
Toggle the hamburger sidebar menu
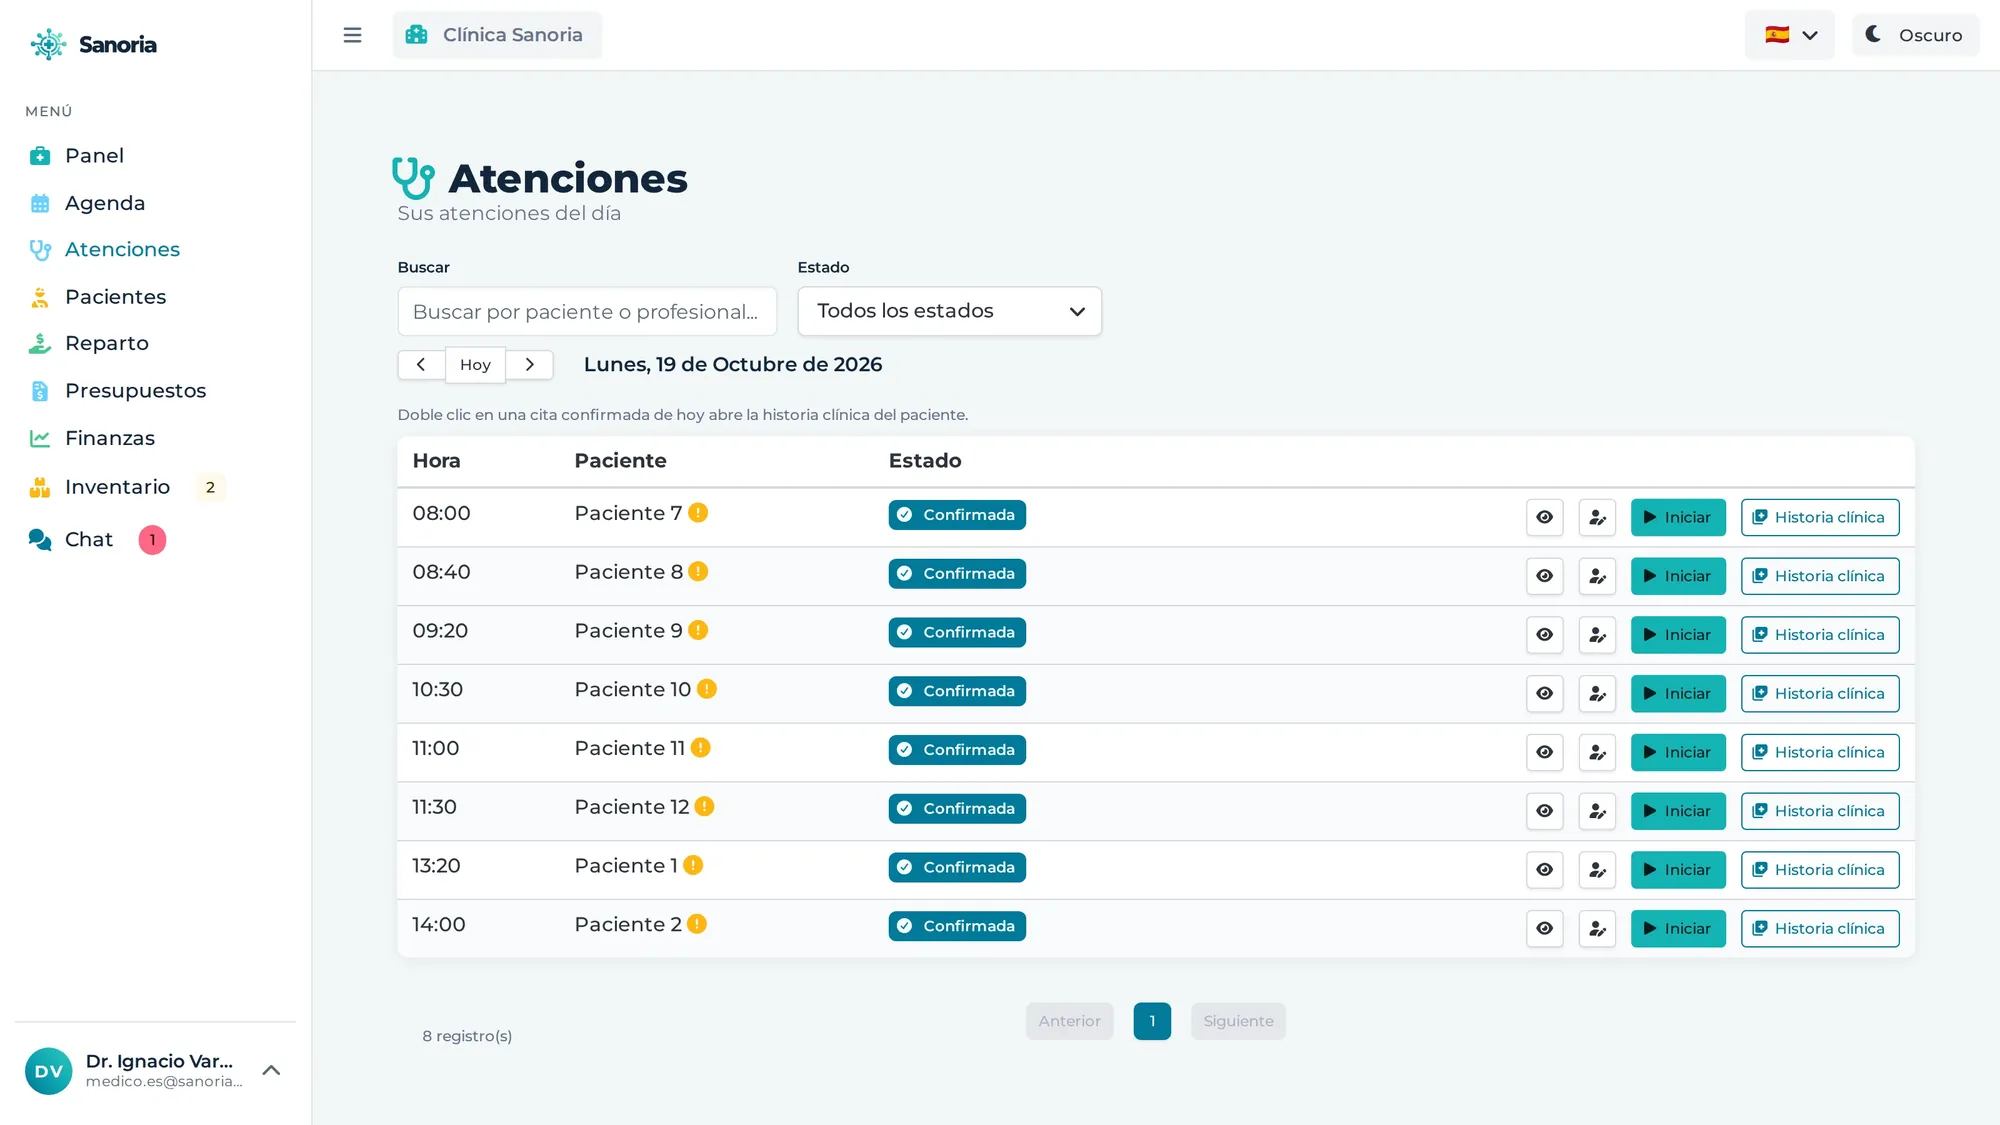tap(352, 35)
